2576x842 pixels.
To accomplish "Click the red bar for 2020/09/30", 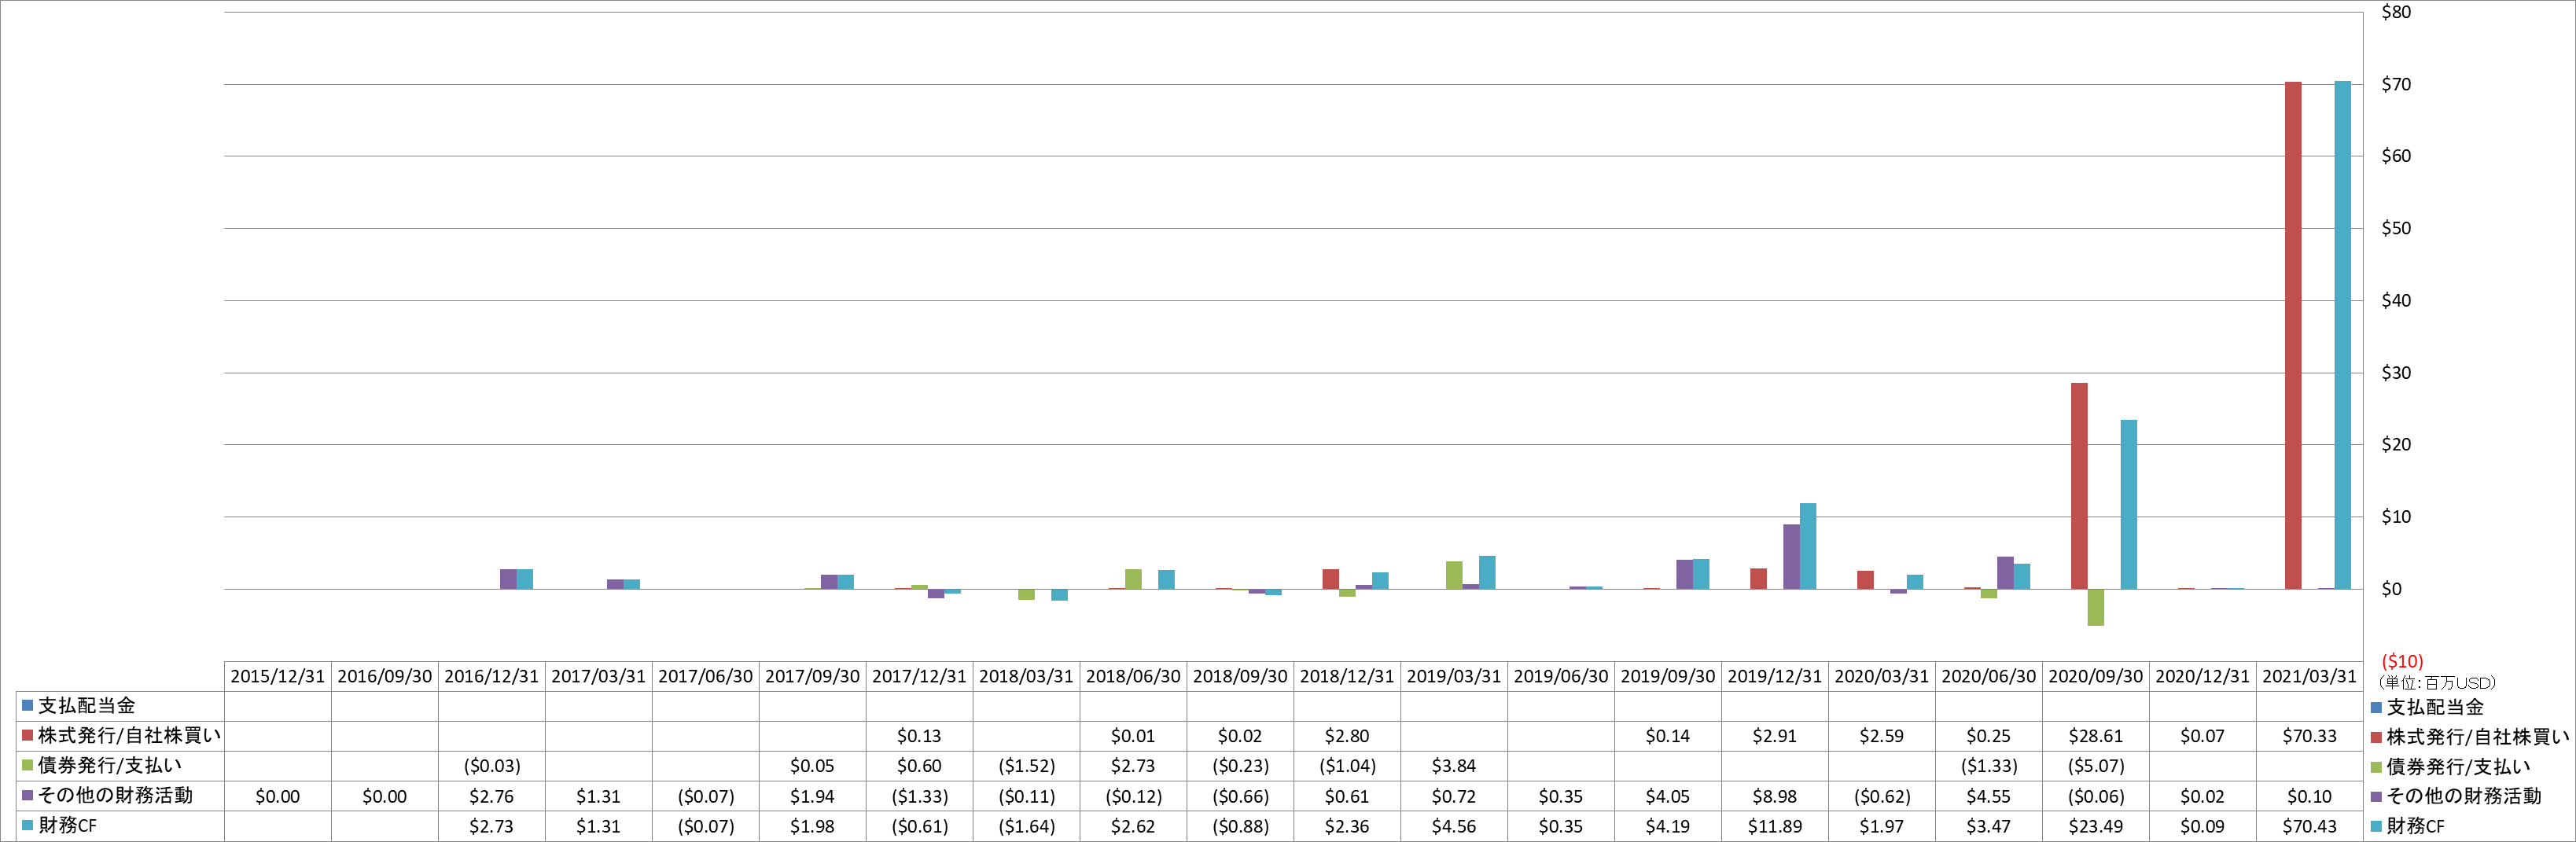I will pos(2079,486).
